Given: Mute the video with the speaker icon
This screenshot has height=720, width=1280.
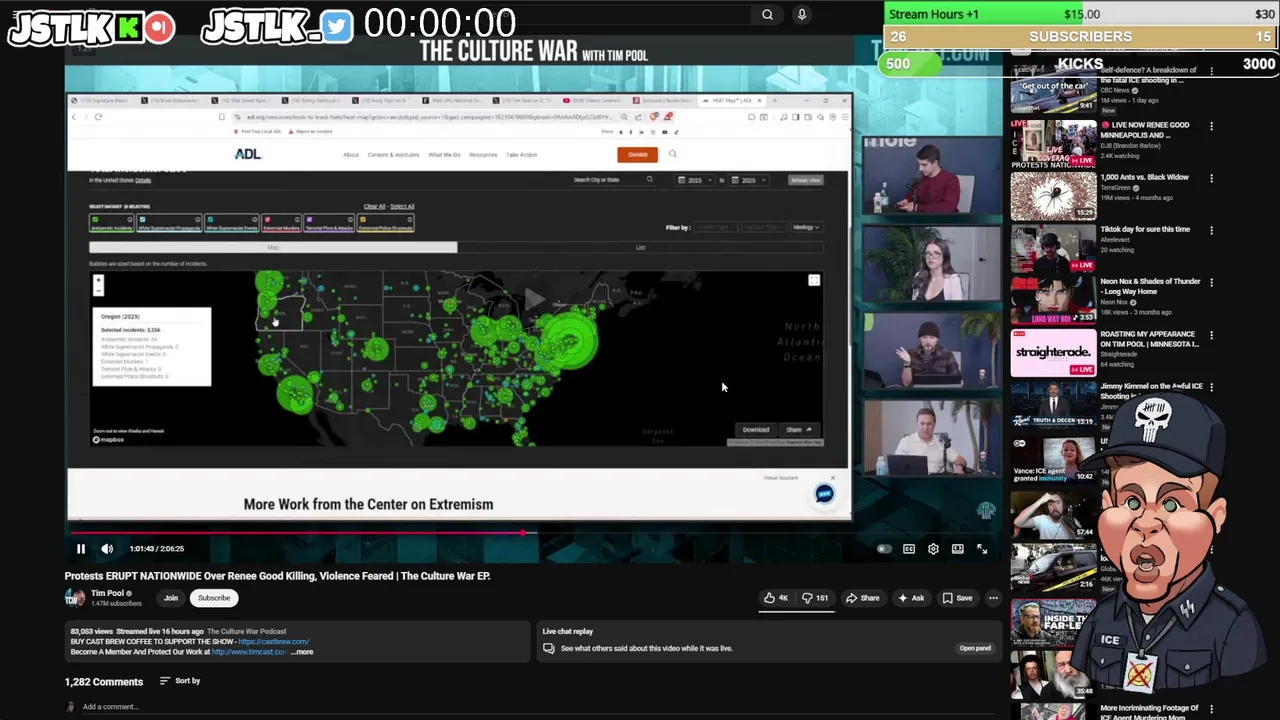Looking at the screenshot, I should tap(107, 548).
